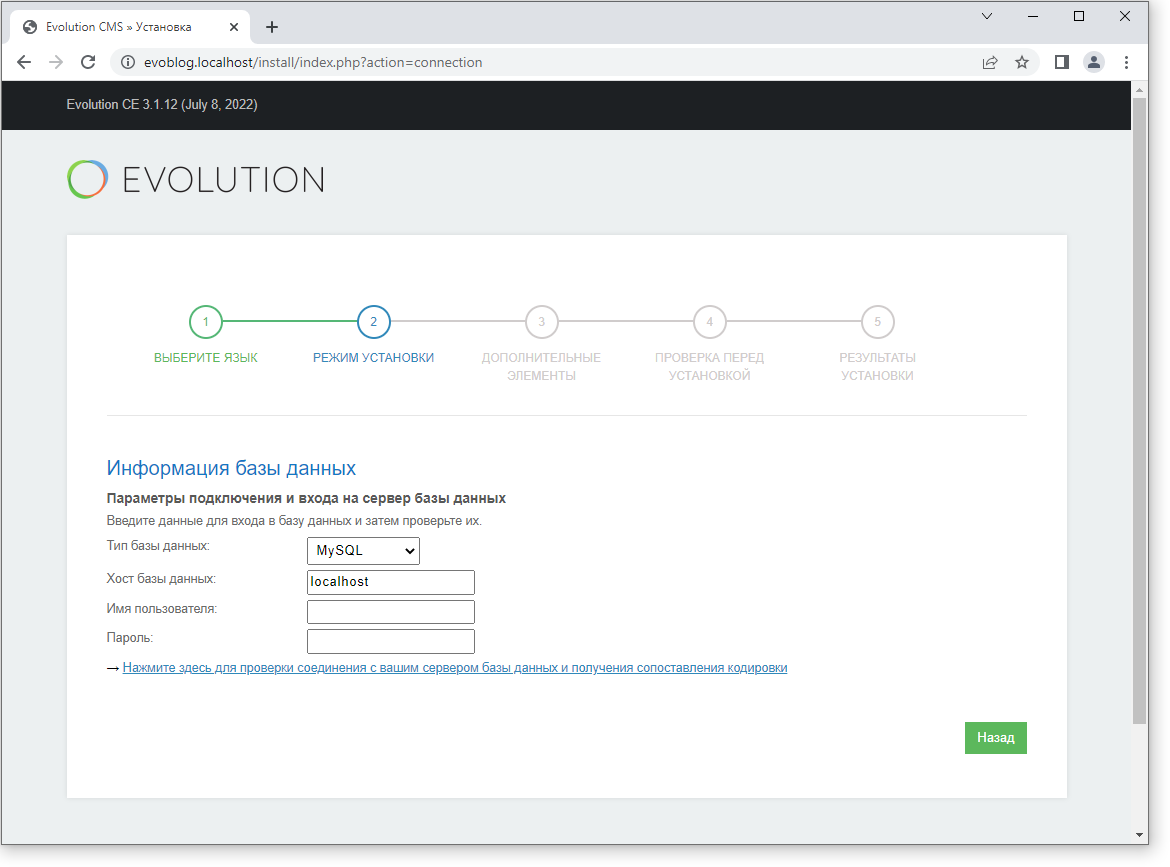Reload the page with refresh icon
Image resolution: width=1170 pixels, height=867 pixels.
88,62
